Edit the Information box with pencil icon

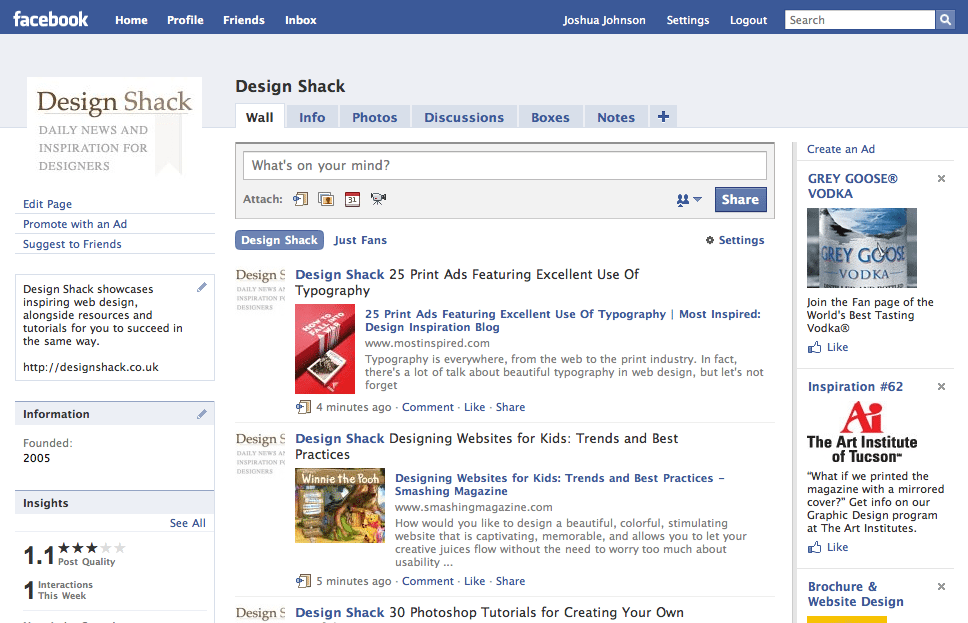point(202,414)
